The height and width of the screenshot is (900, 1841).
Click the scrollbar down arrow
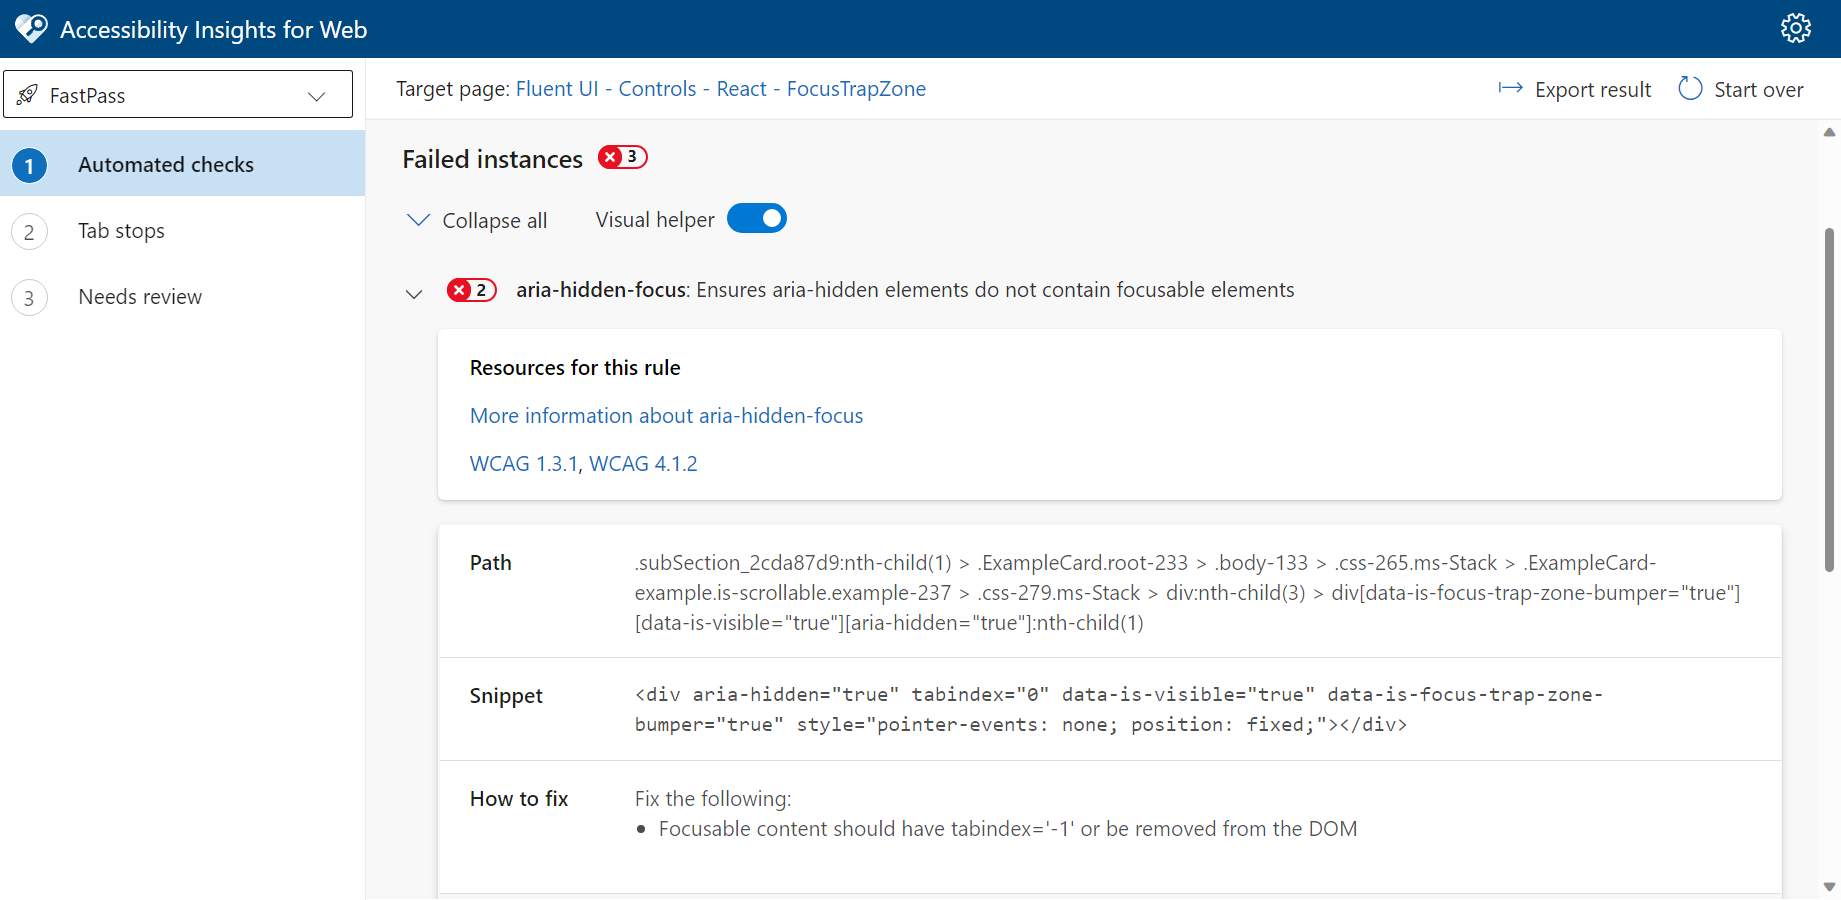coord(1830,886)
